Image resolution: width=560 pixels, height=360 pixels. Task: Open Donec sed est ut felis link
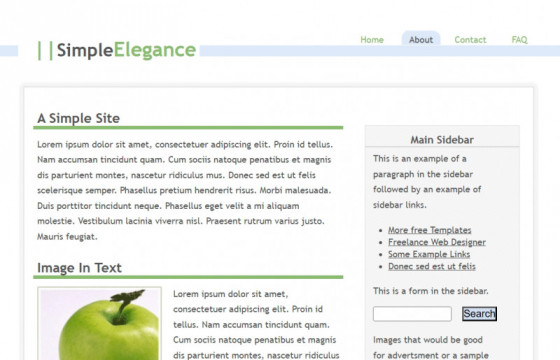(x=432, y=266)
